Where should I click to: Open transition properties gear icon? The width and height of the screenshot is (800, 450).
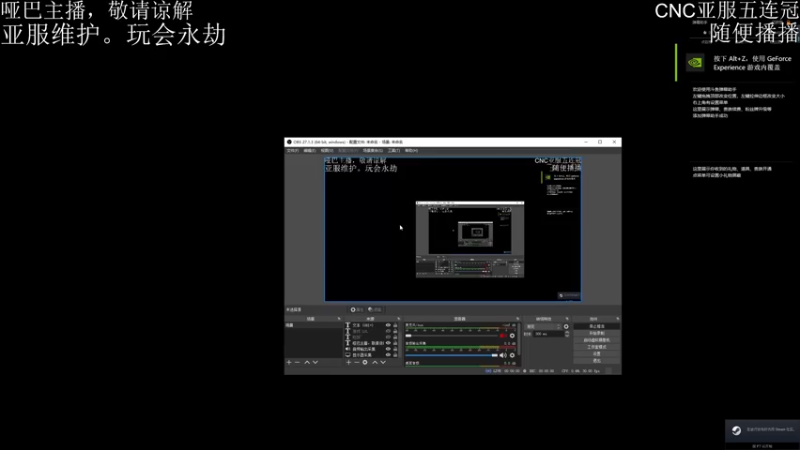click(566, 327)
